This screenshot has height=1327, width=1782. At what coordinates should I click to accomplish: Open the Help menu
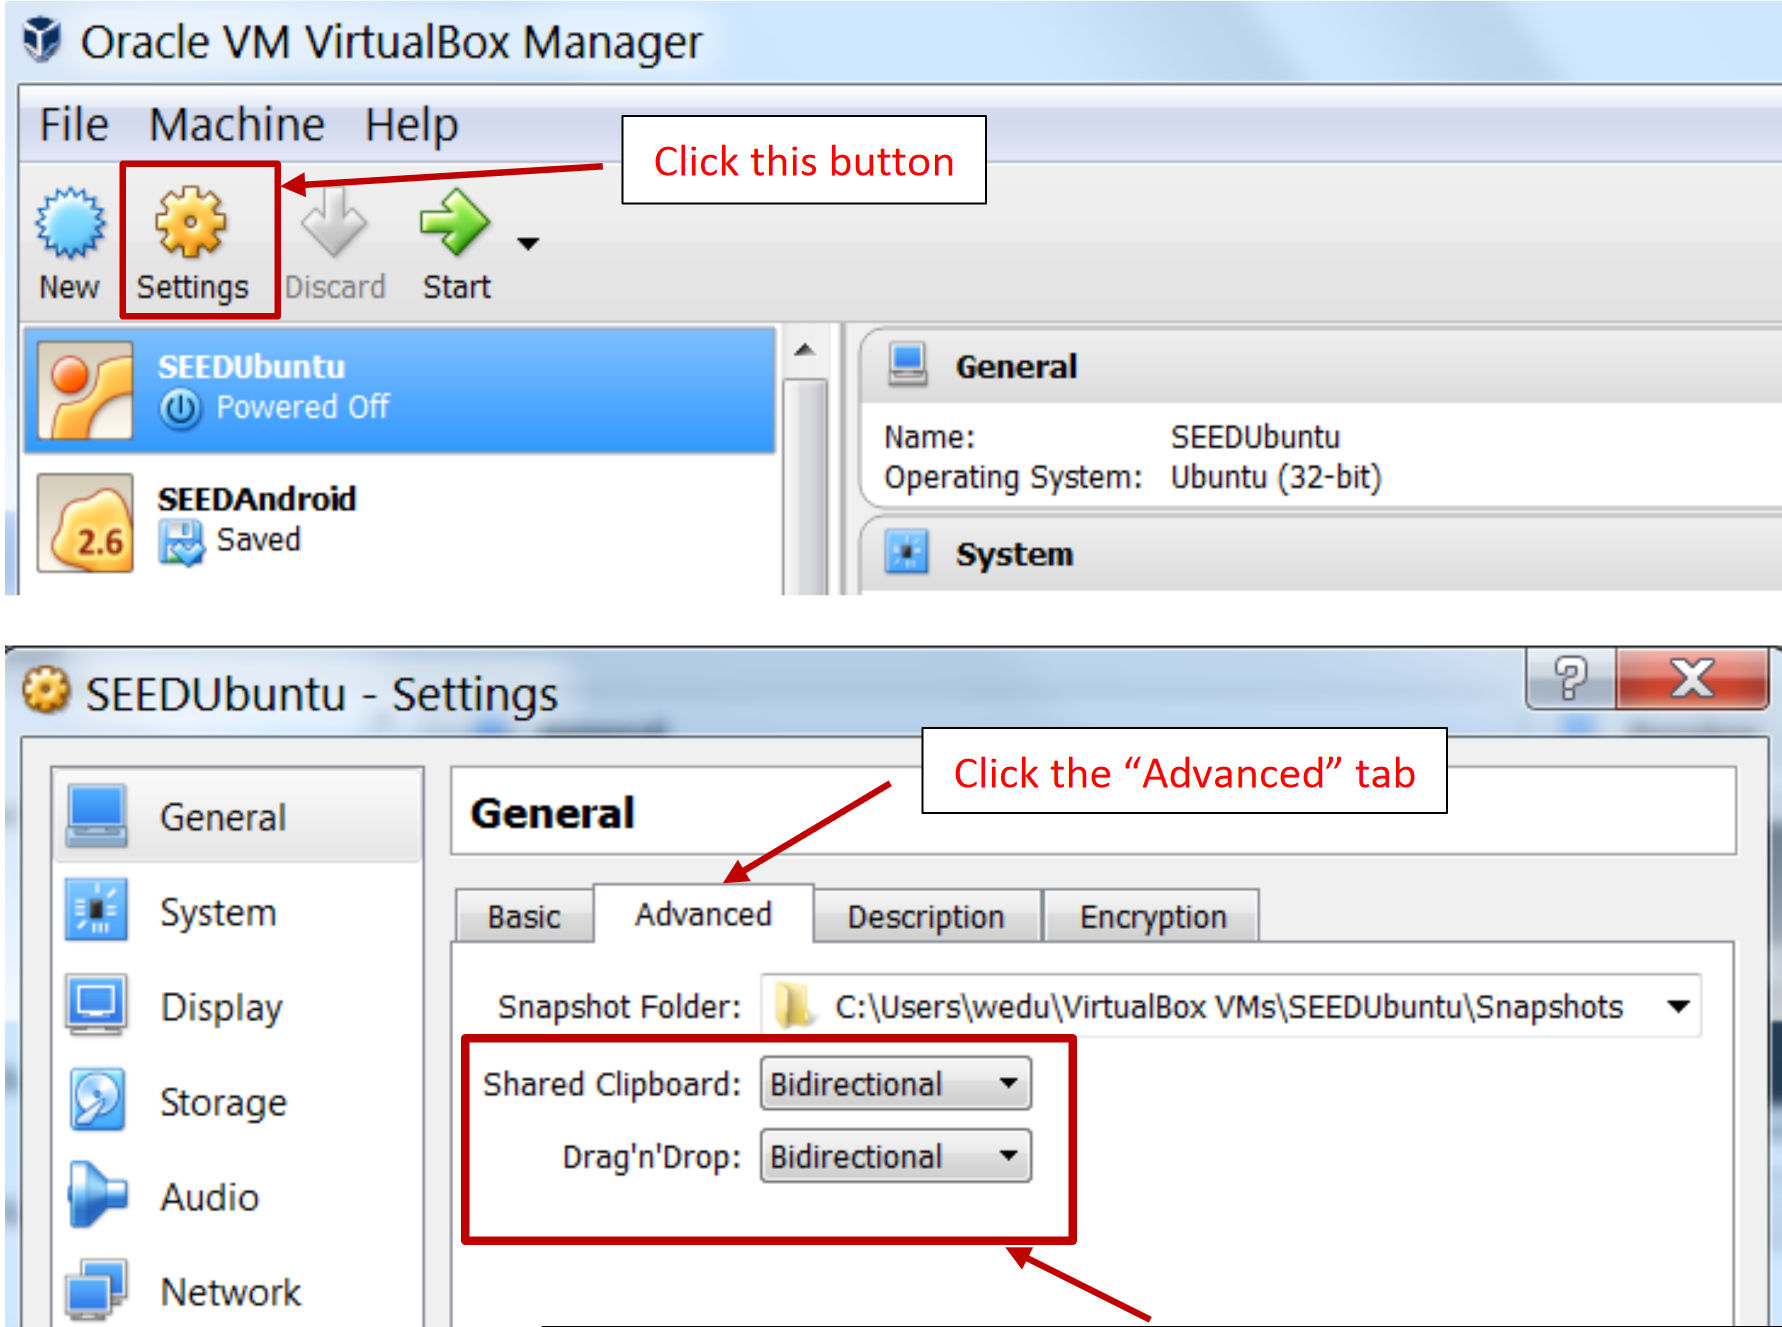coord(411,125)
